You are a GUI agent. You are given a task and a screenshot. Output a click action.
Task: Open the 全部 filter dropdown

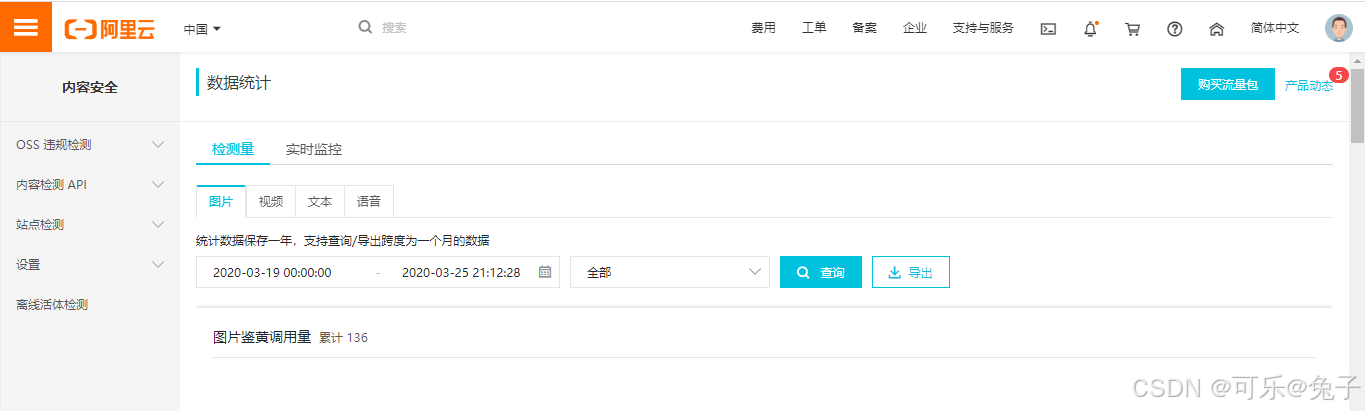click(x=670, y=272)
